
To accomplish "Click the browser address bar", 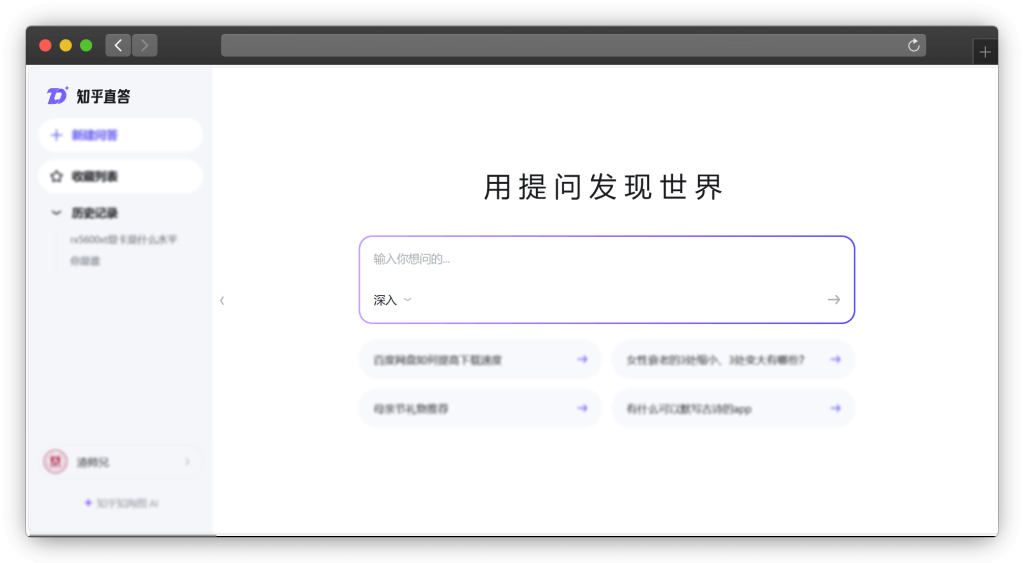I will click(x=573, y=45).
